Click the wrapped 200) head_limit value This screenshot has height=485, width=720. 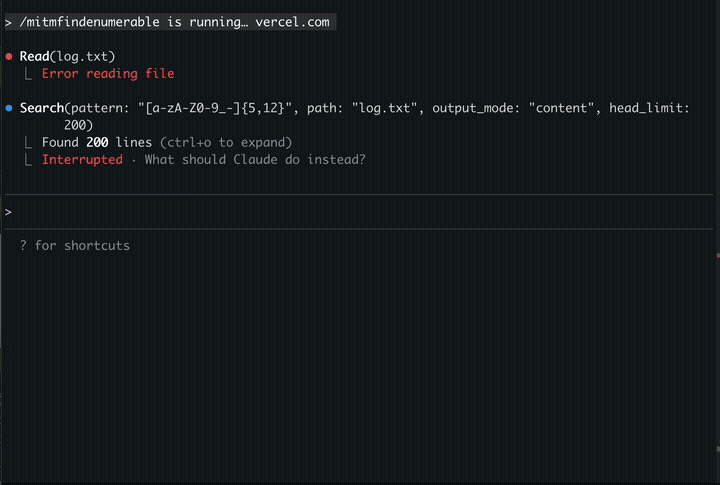[78, 125]
